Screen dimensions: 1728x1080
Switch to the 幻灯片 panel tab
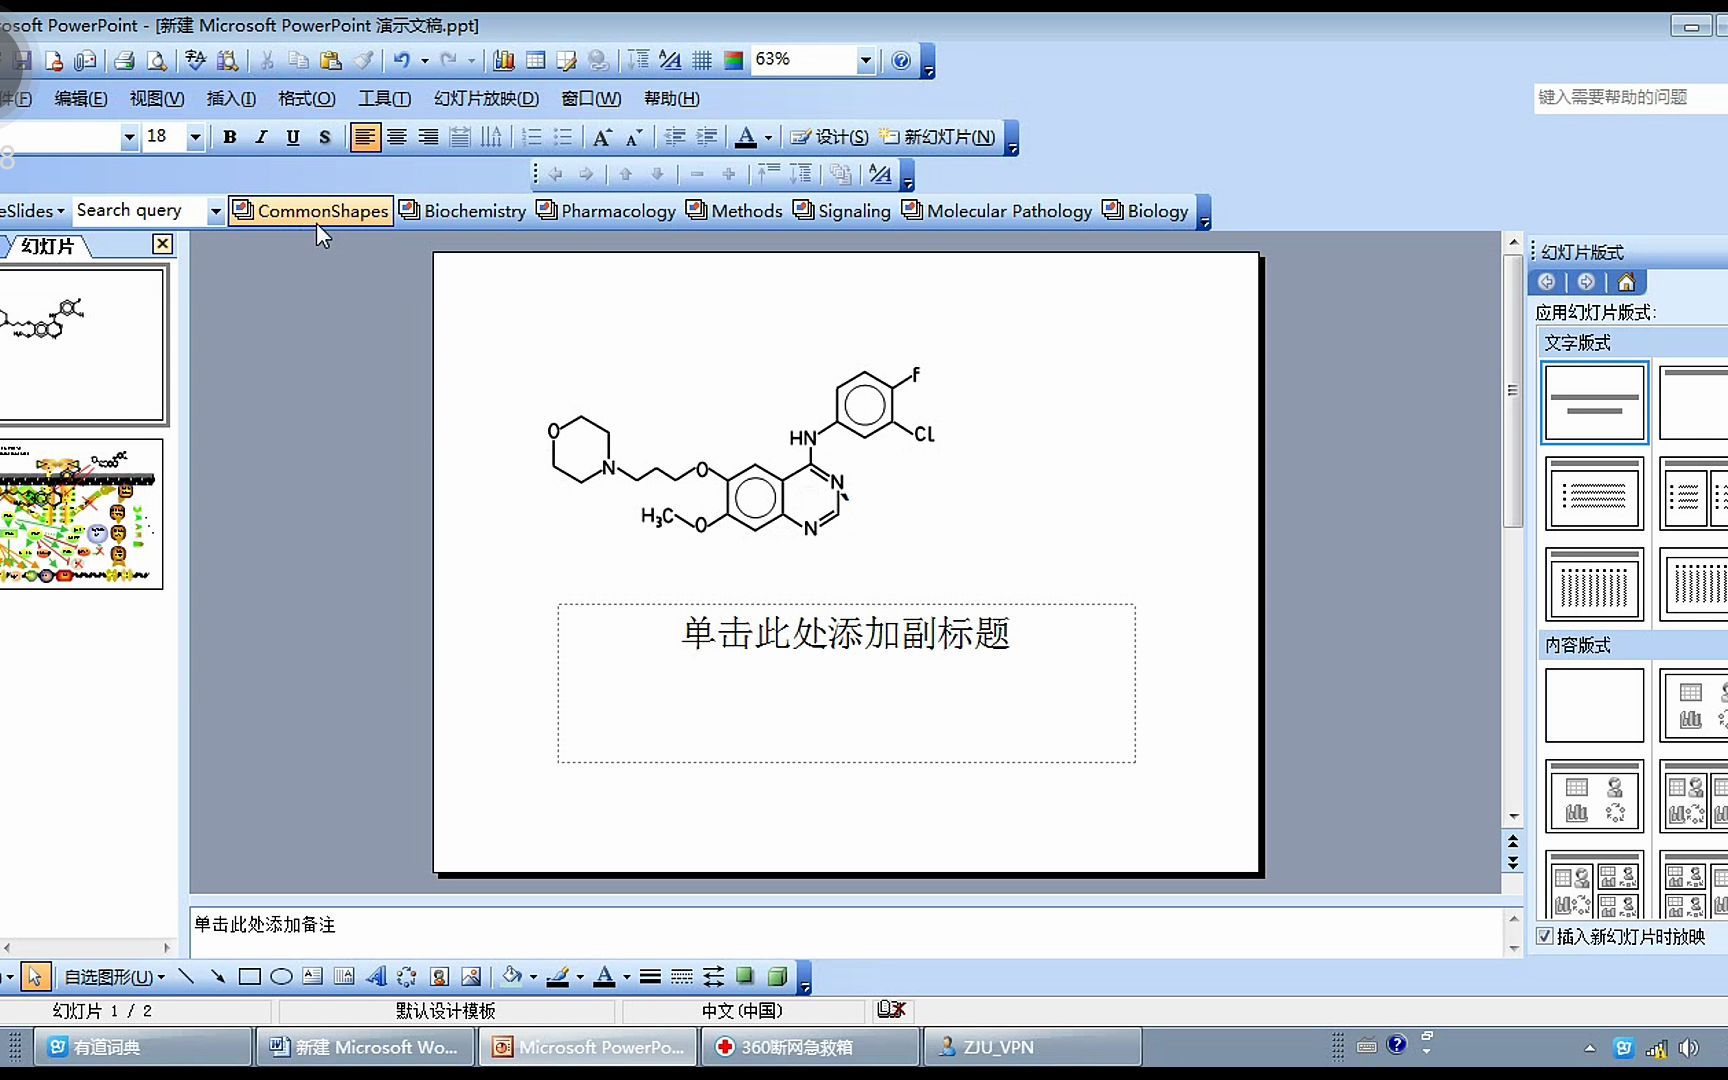click(46, 246)
